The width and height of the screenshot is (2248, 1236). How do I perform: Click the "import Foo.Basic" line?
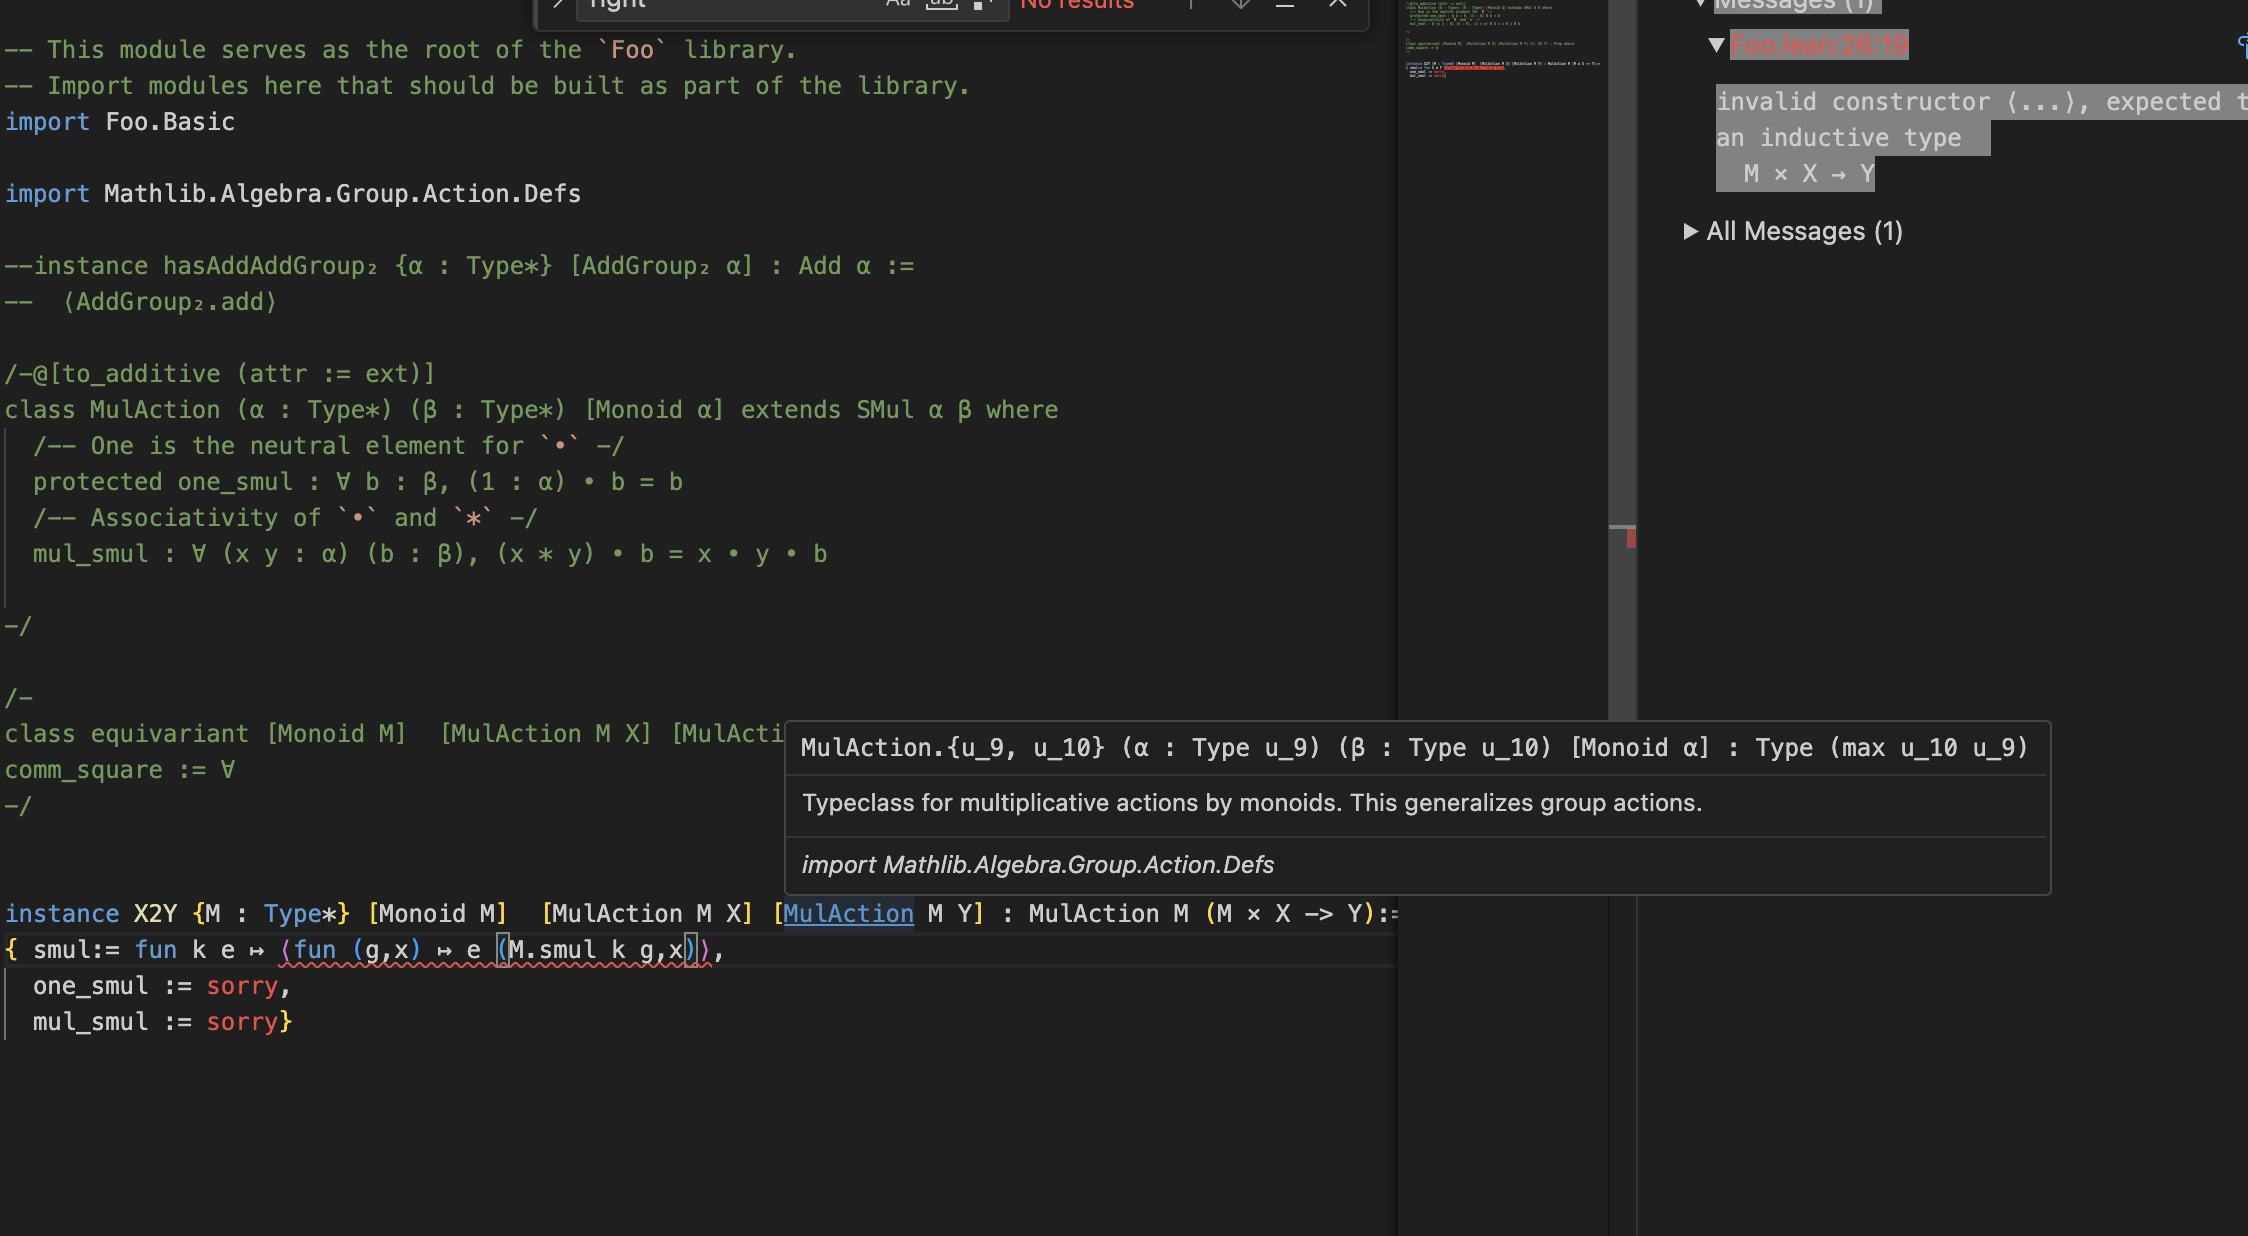pyautogui.click(x=120, y=122)
